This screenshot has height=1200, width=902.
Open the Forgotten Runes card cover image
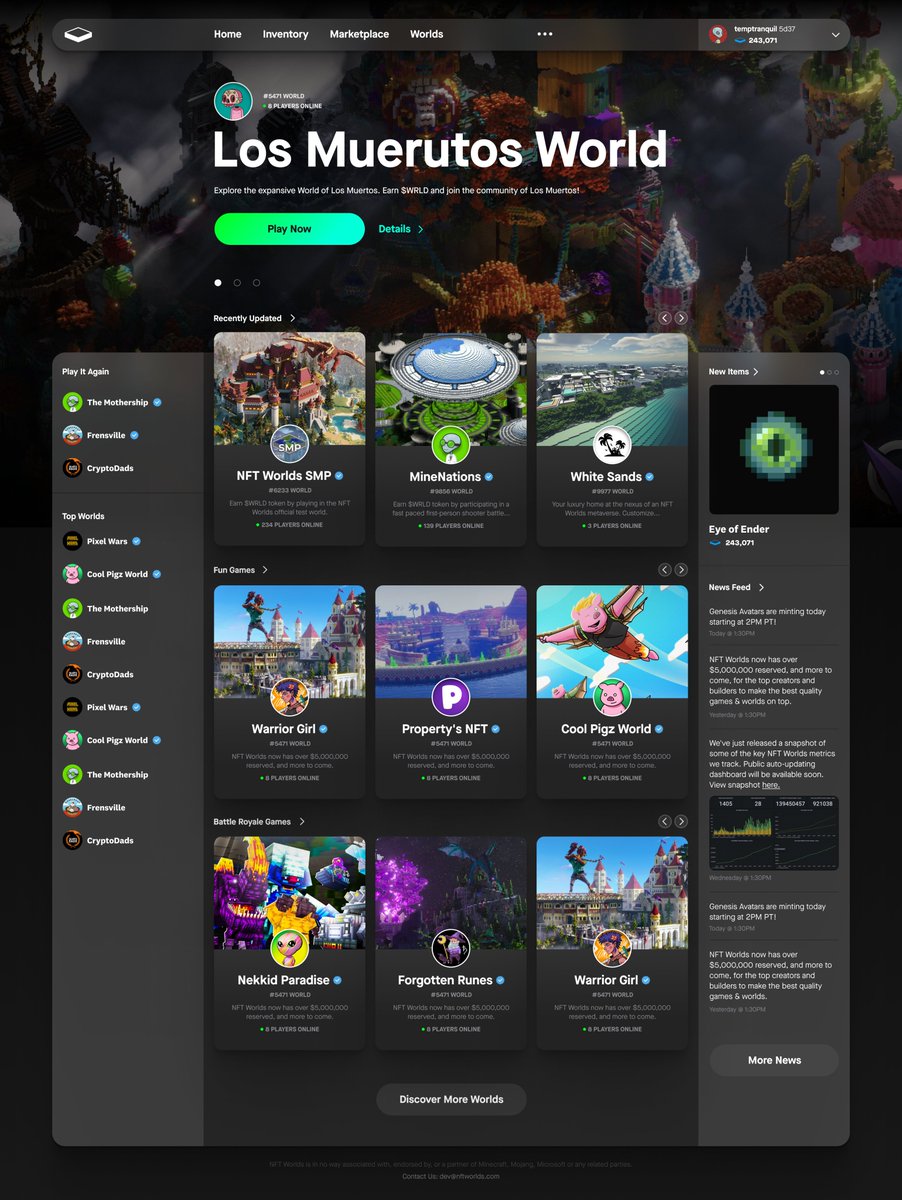[x=451, y=893]
